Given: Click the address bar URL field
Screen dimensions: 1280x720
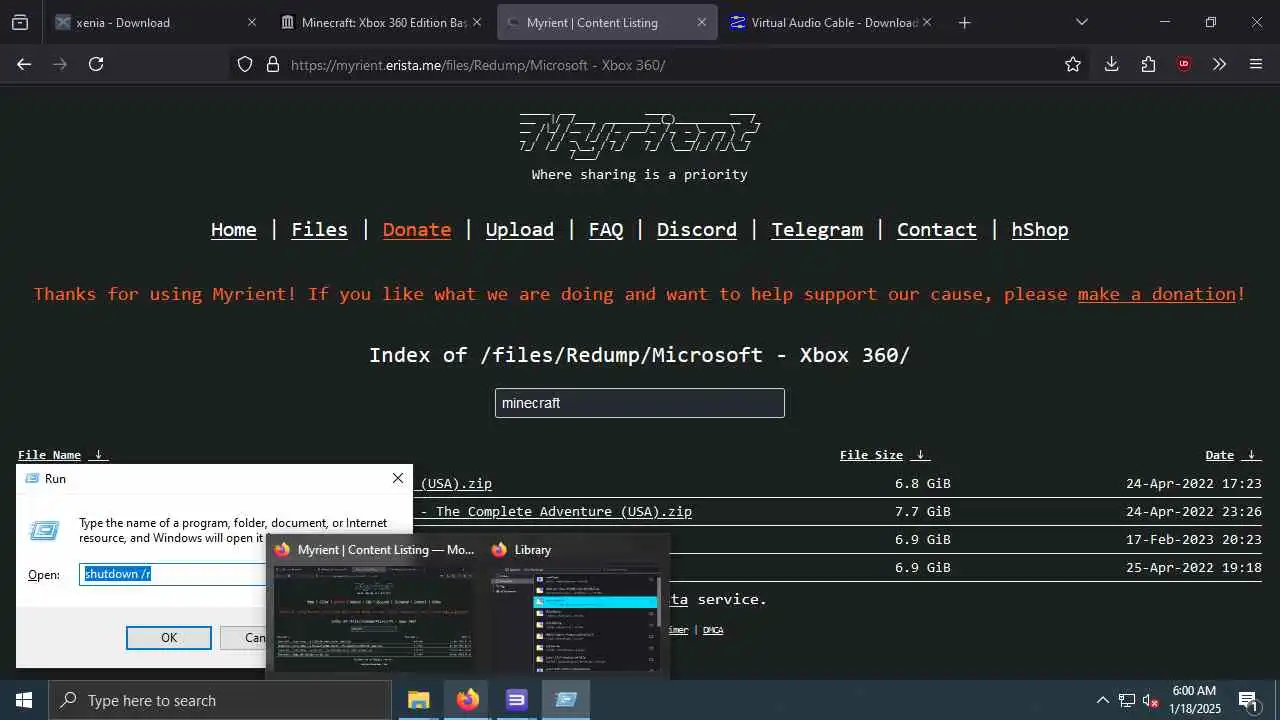Looking at the screenshot, I should [x=660, y=64].
